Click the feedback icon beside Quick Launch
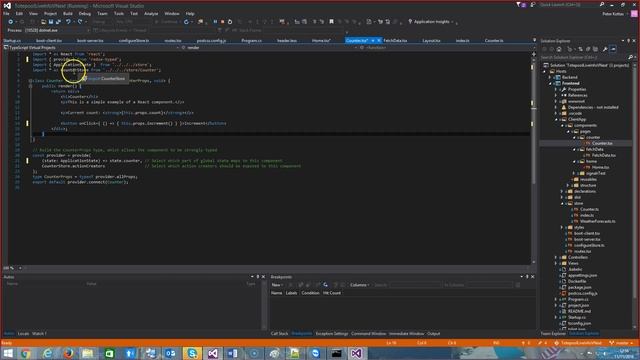Image resolution: width=640 pixels, height=360 pixels. point(533,5)
